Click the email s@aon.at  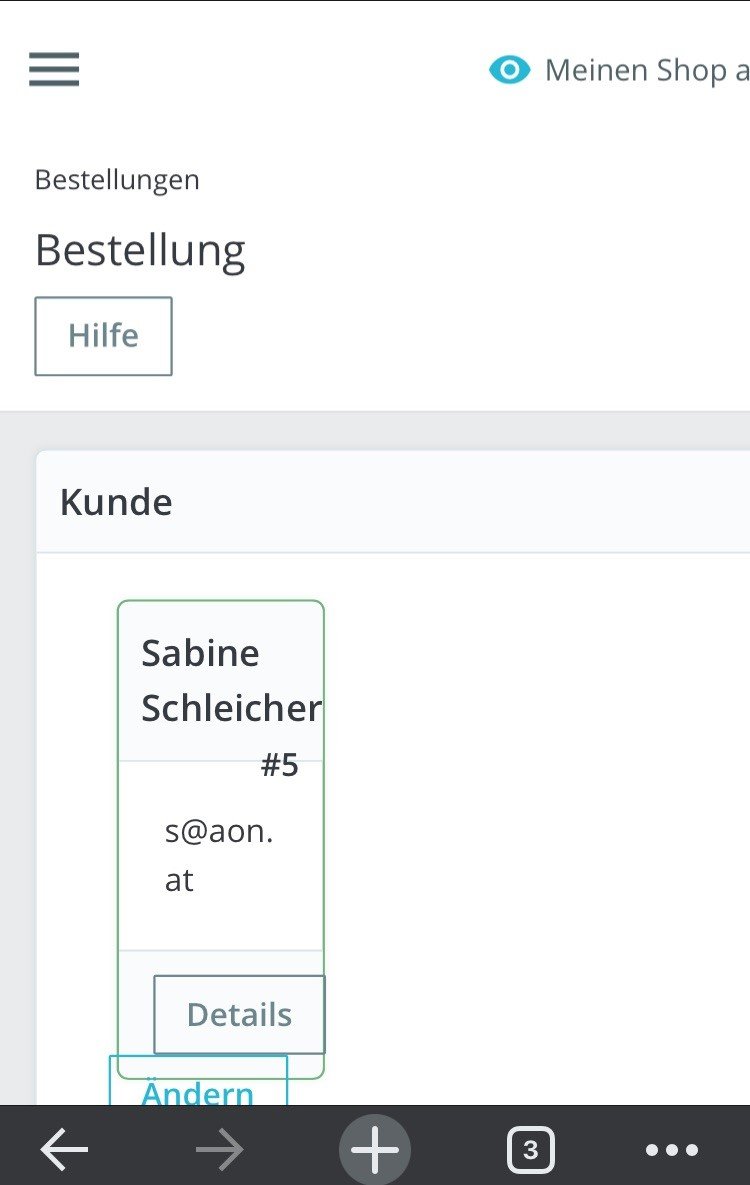pos(218,856)
